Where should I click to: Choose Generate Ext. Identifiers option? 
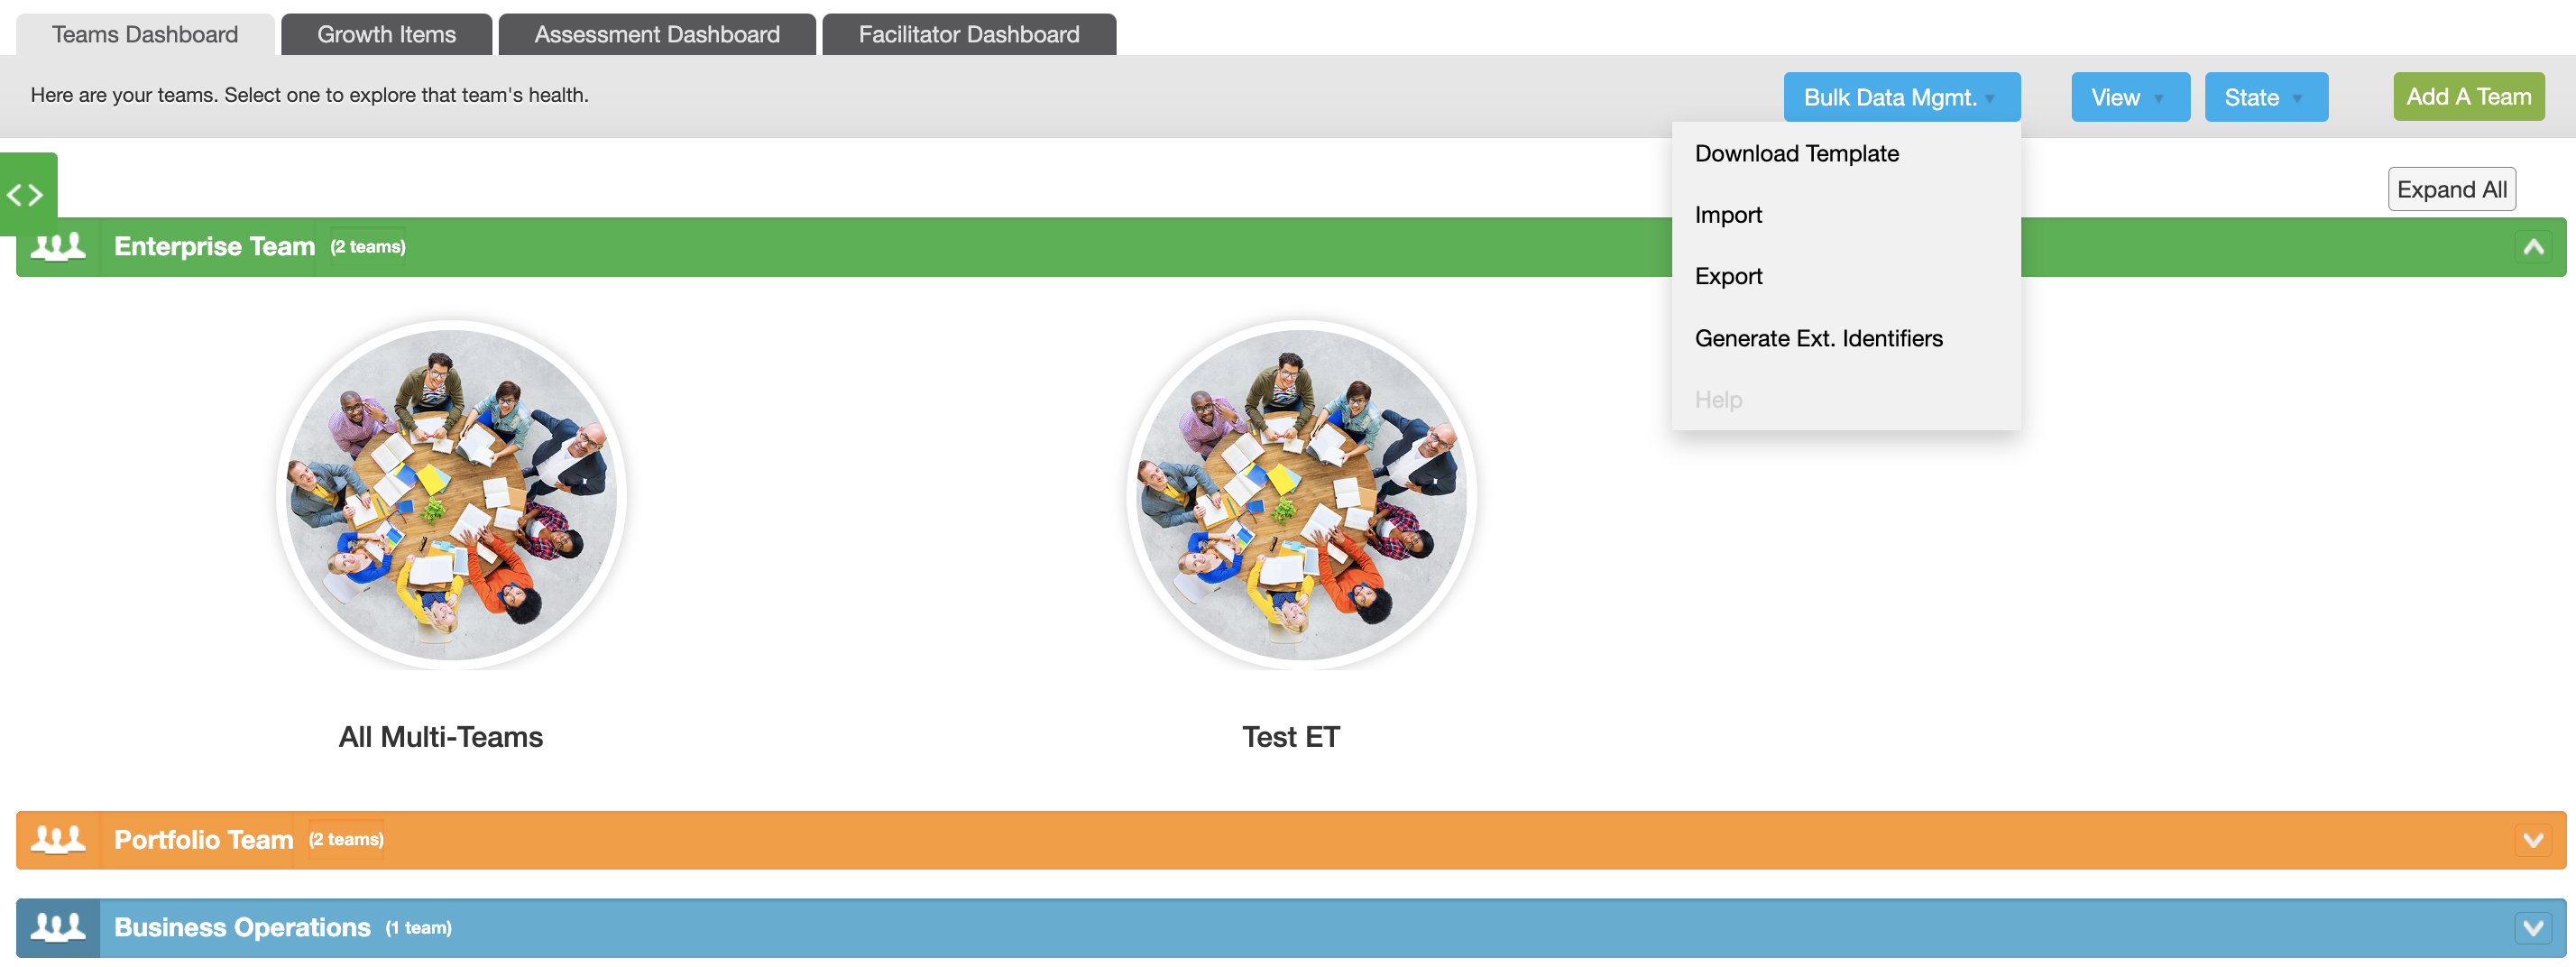[x=1818, y=338]
